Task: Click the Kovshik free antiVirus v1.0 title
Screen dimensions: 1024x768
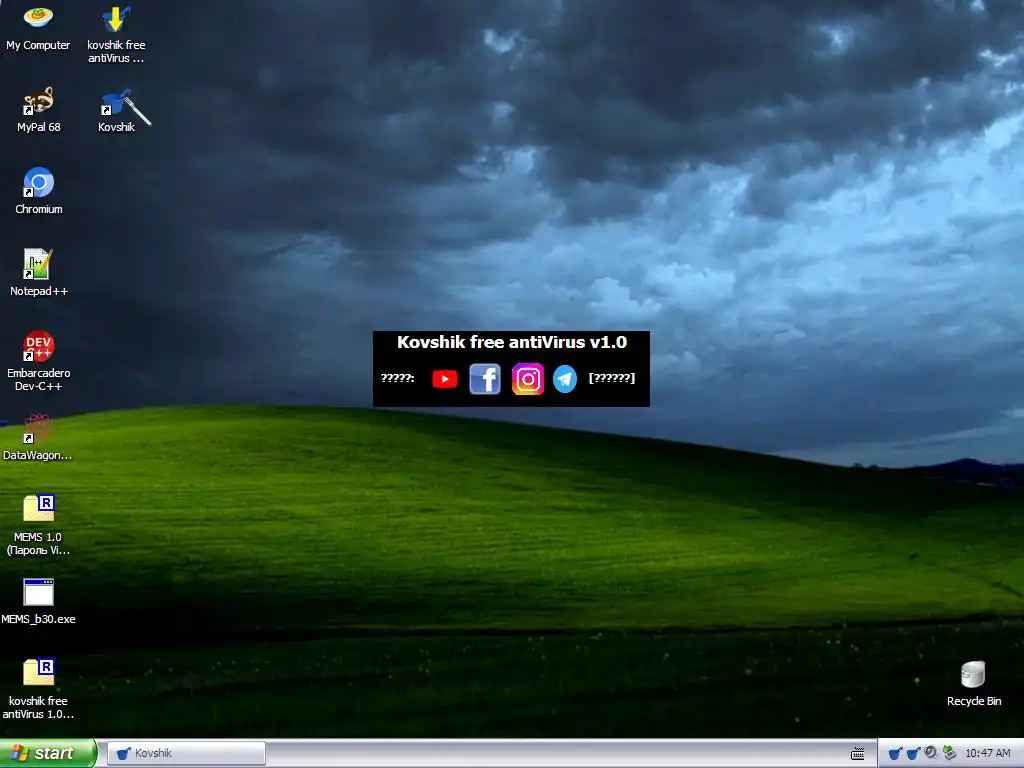Action: (x=512, y=342)
